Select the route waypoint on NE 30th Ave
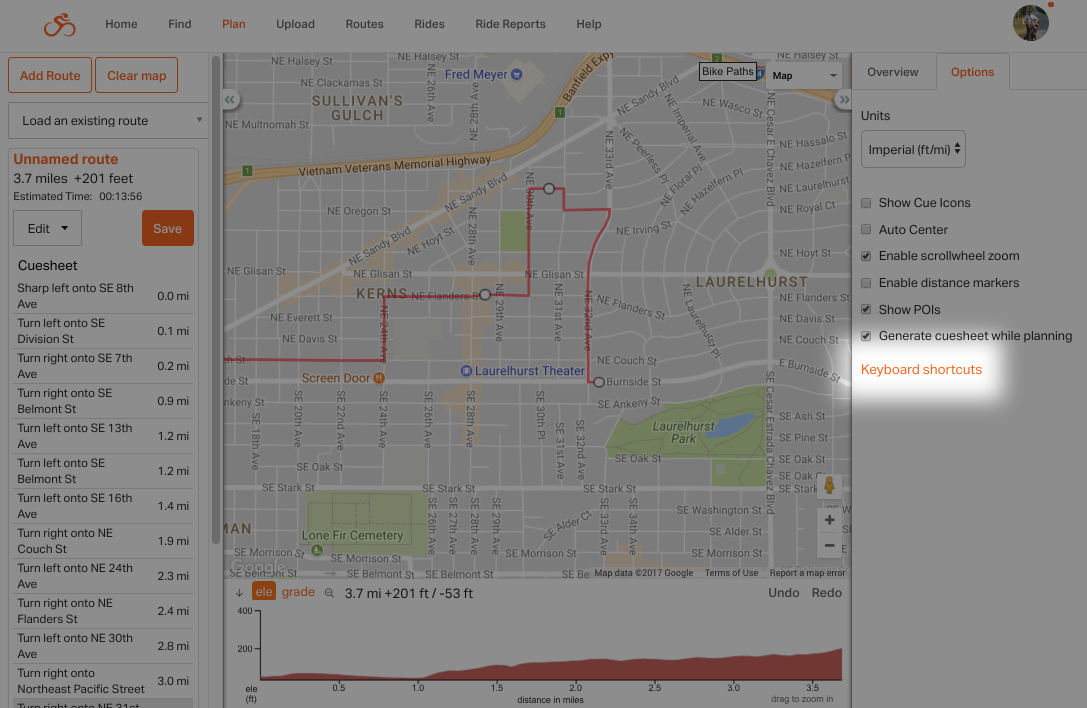This screenshot has width=1087, height=708. pyautogui.click(x=549, y=189)
